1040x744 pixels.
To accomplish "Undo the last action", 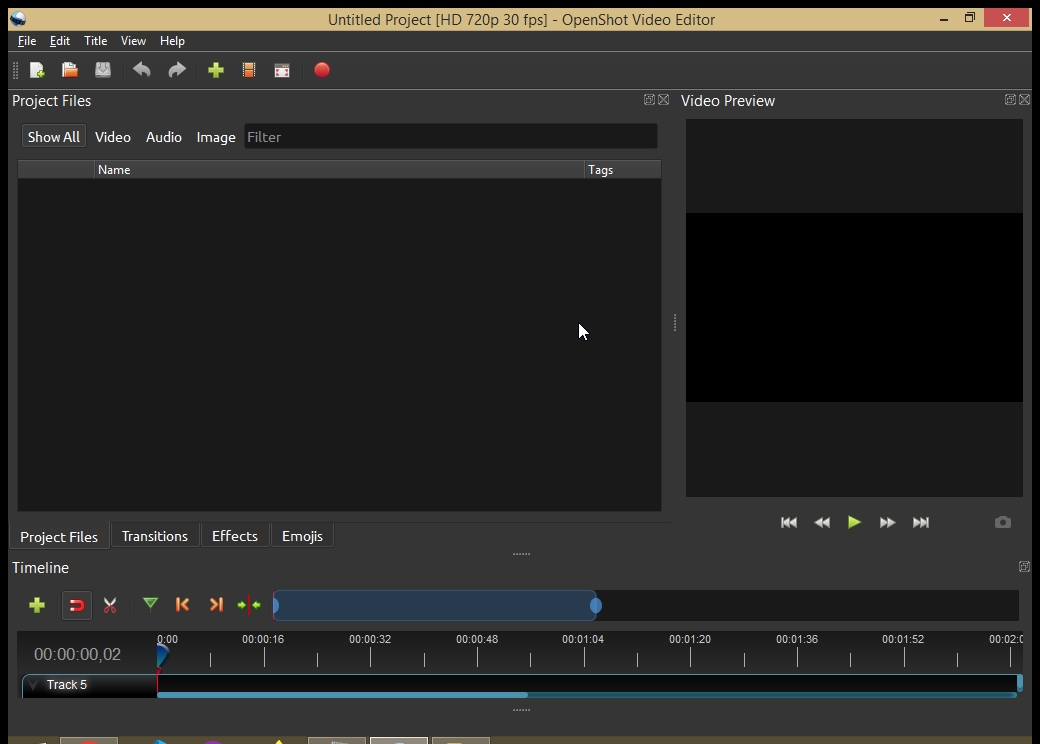I will click(141, 70).
